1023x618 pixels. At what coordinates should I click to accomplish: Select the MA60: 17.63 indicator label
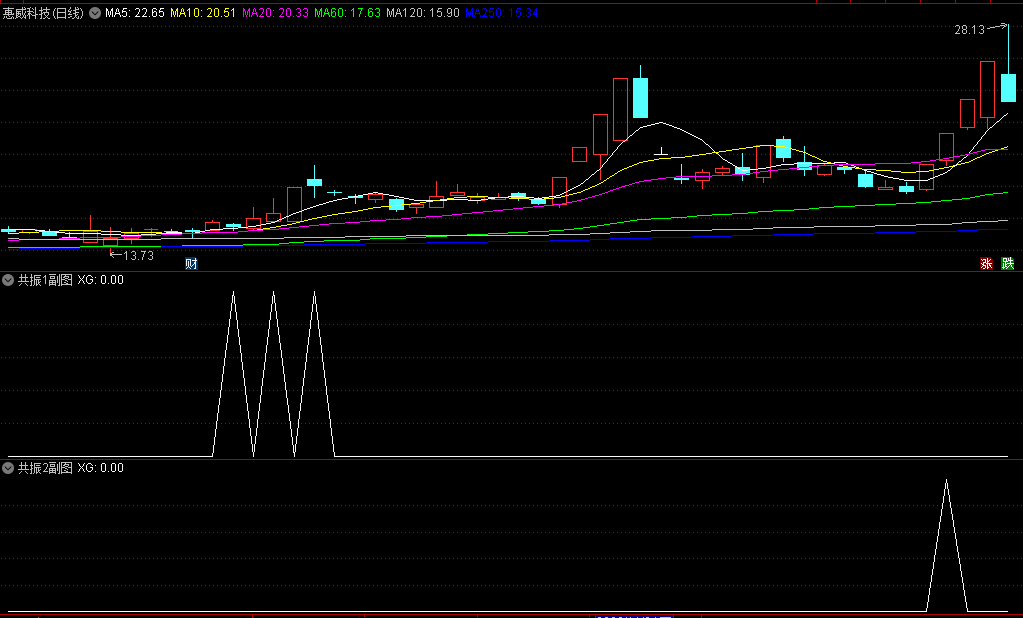[347, 13]
